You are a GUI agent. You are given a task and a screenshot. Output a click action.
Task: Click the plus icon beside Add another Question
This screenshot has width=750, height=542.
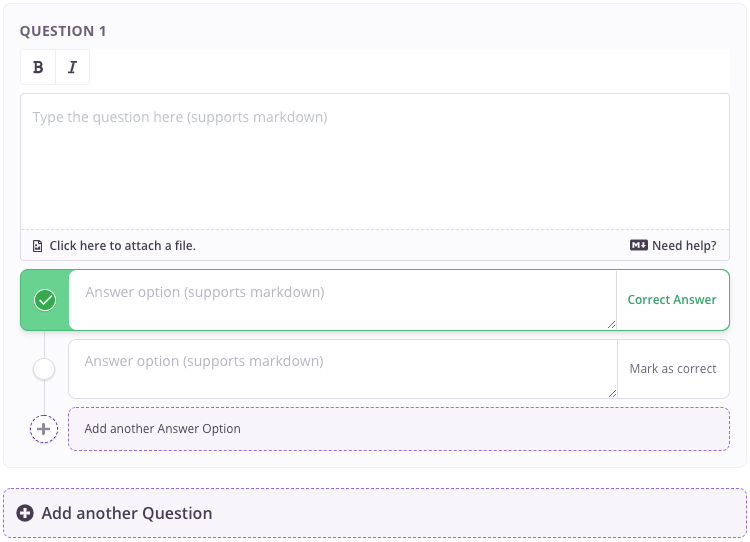[26, 514]
